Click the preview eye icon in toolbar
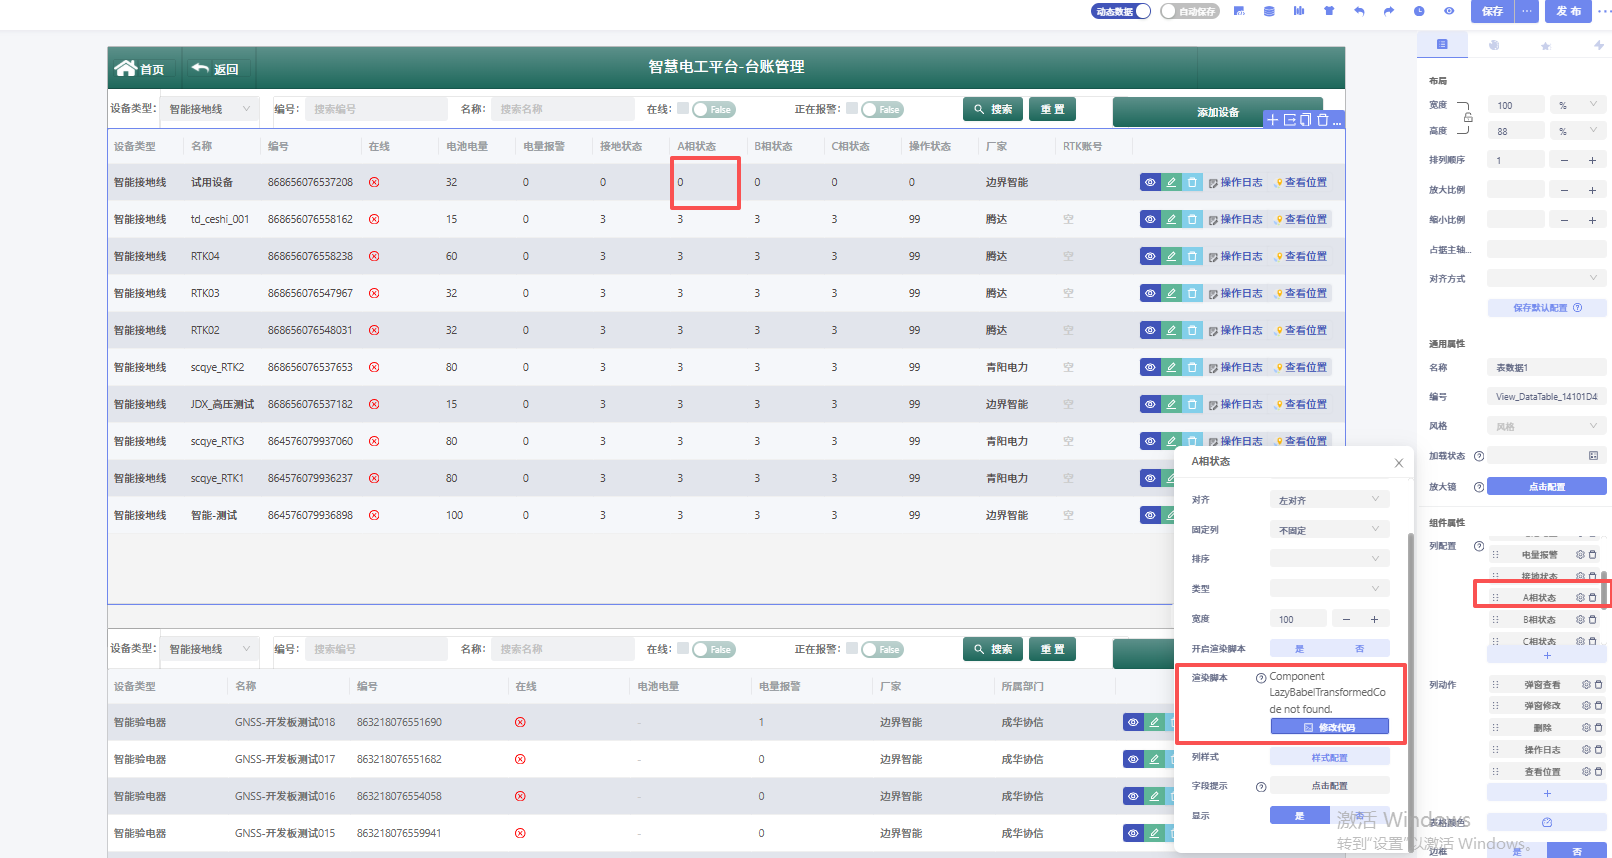 tap(1449, 11)
